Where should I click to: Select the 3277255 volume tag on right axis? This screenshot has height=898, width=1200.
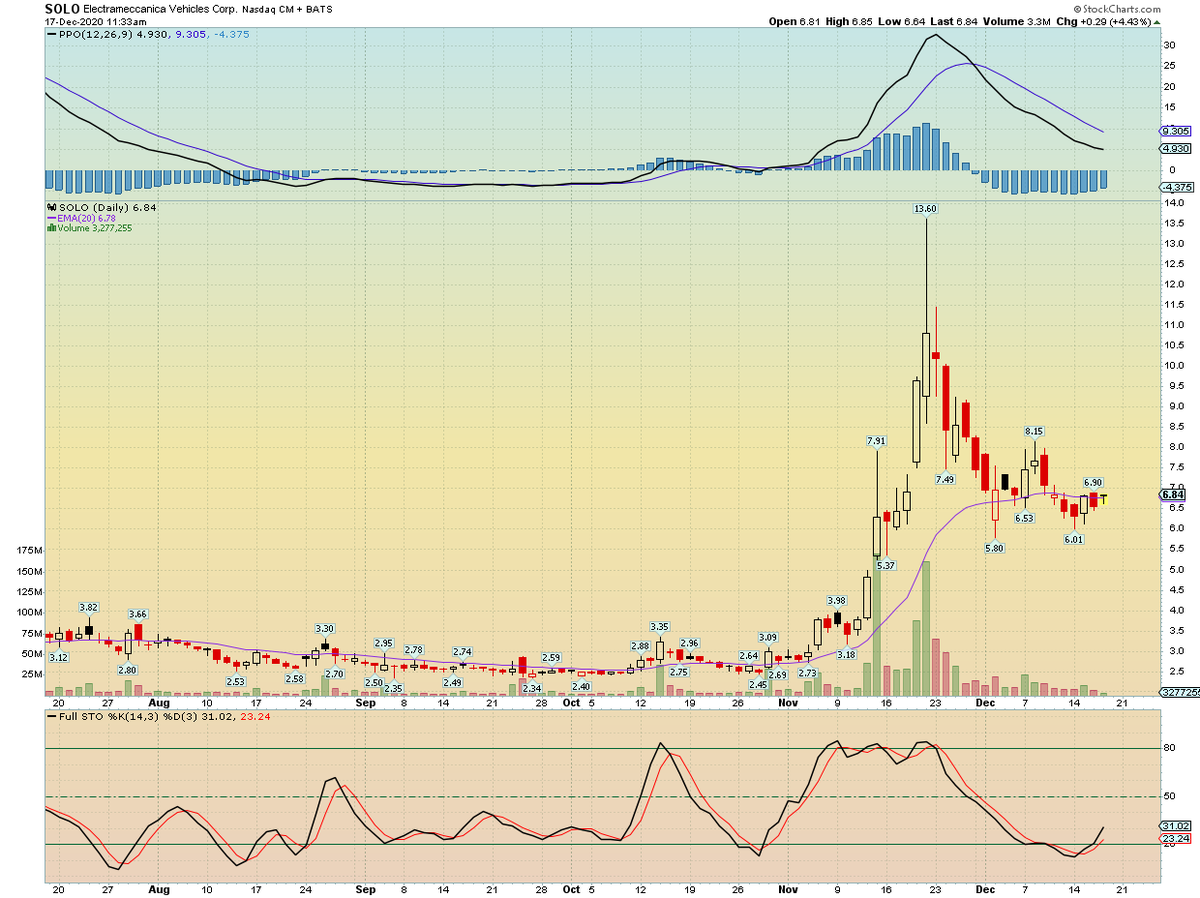[x=1179, y=692]
